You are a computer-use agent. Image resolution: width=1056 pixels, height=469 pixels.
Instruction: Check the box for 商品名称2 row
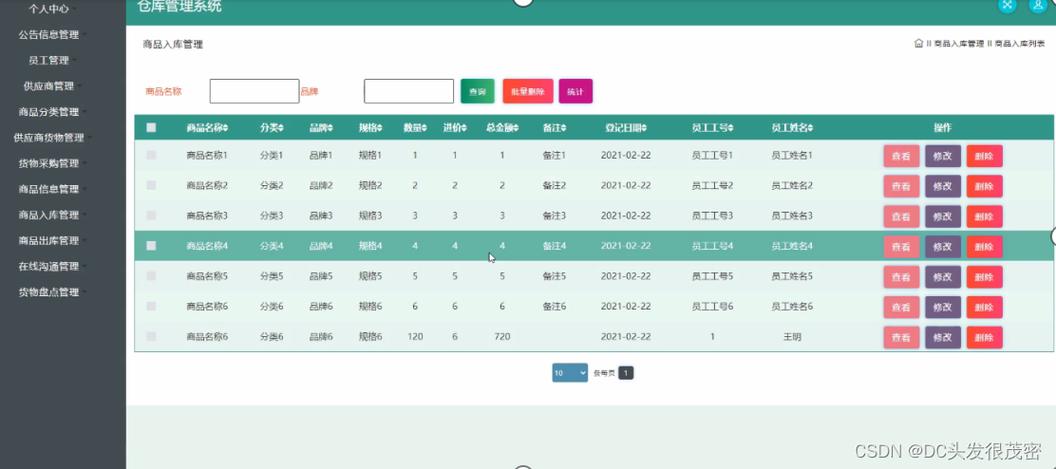(152, 185)
